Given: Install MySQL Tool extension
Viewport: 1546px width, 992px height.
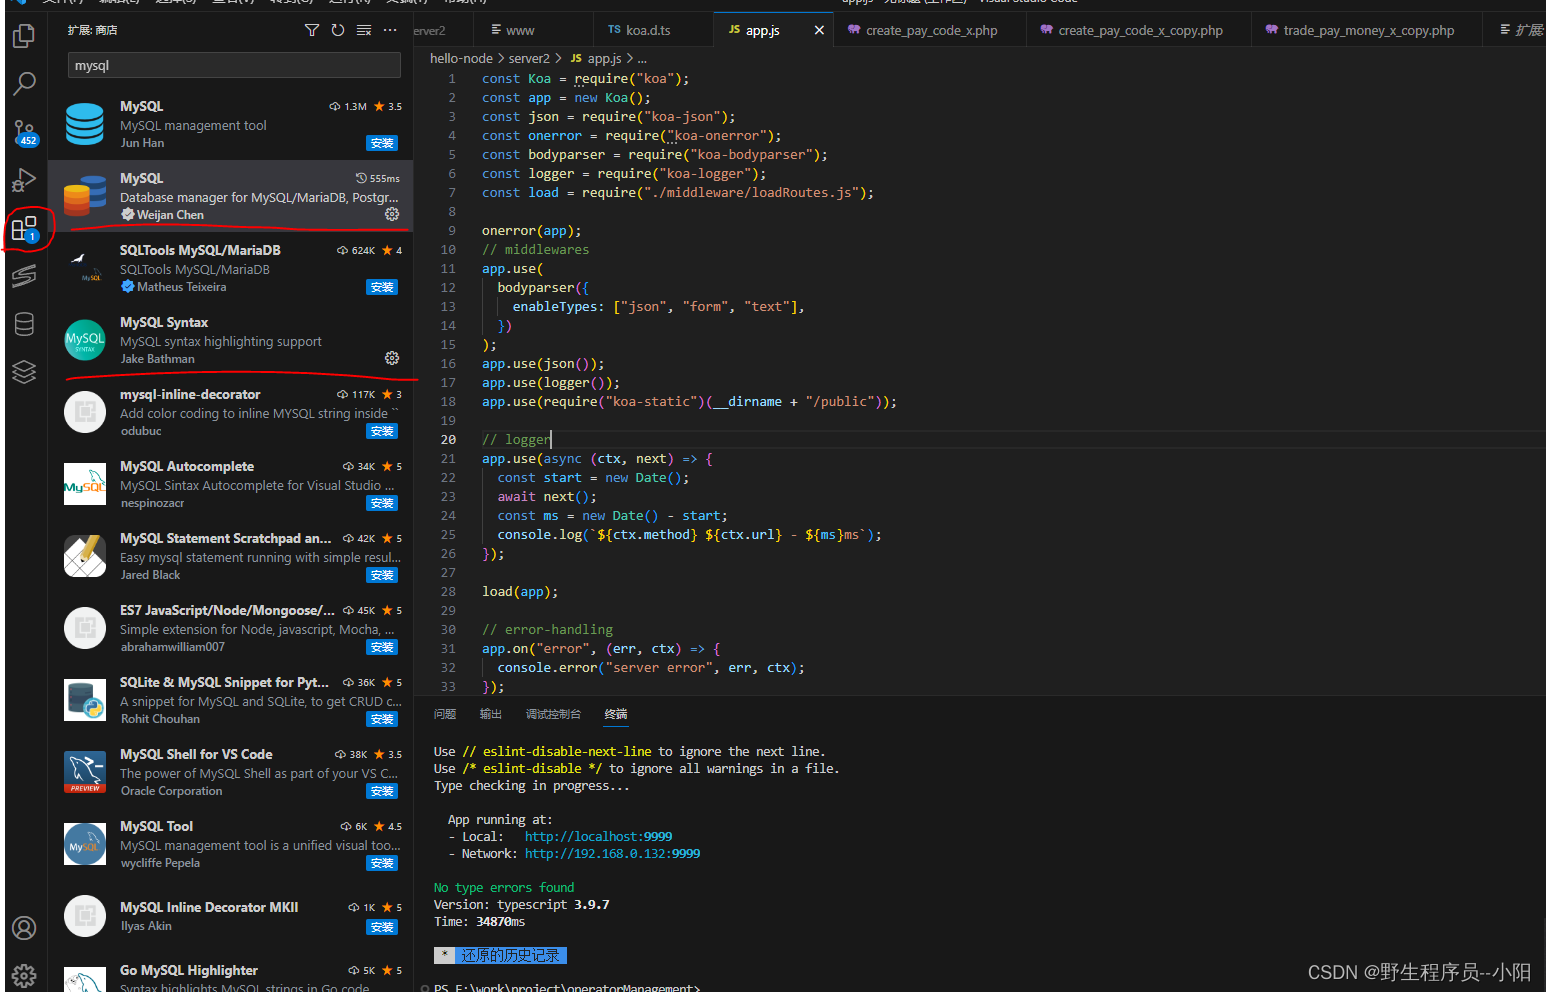Looking at the screenshot, I should [382, 863].
